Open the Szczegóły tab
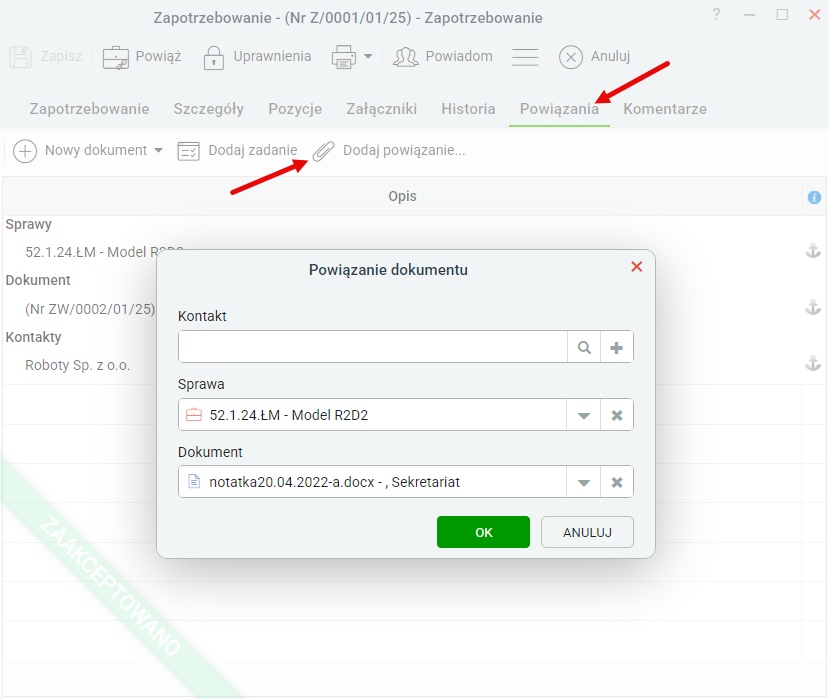Screen dimensions: 829x699 click(209, 109)
